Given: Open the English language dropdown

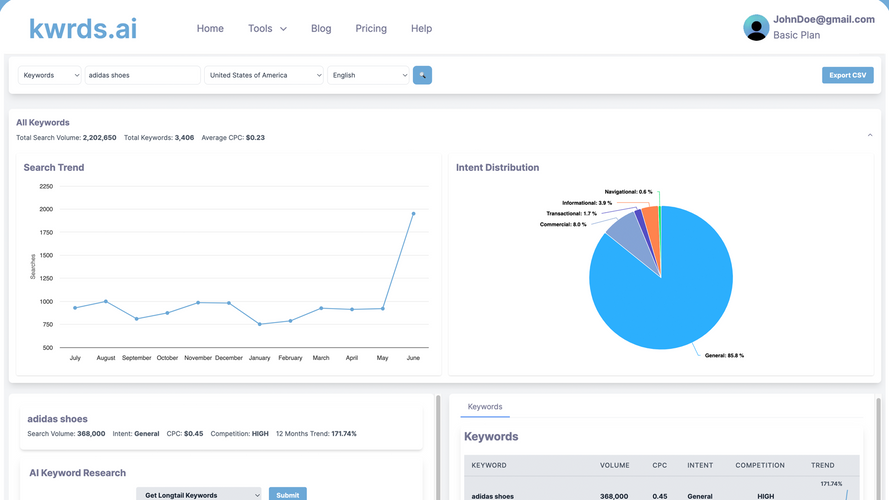Looking at the screenshot, I should pos(368,75).
